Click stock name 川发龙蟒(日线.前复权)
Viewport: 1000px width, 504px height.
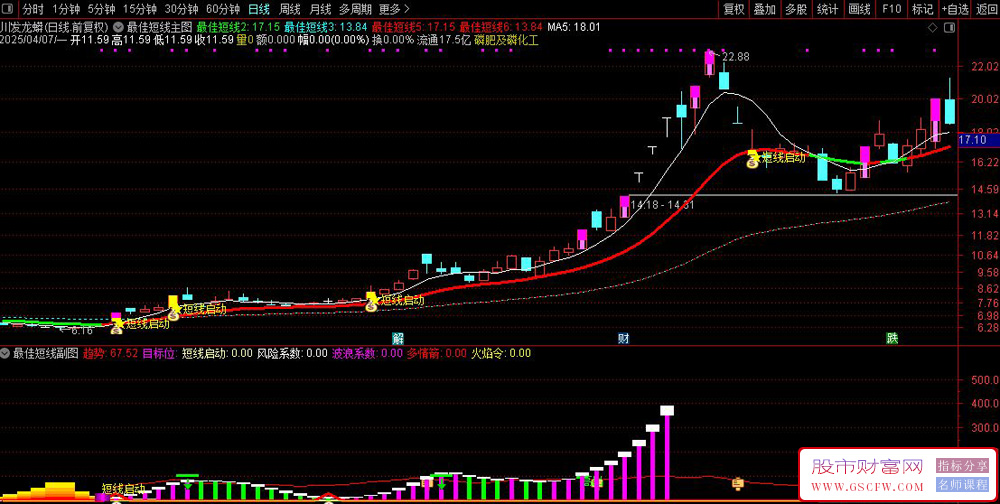tap(55, 27)
